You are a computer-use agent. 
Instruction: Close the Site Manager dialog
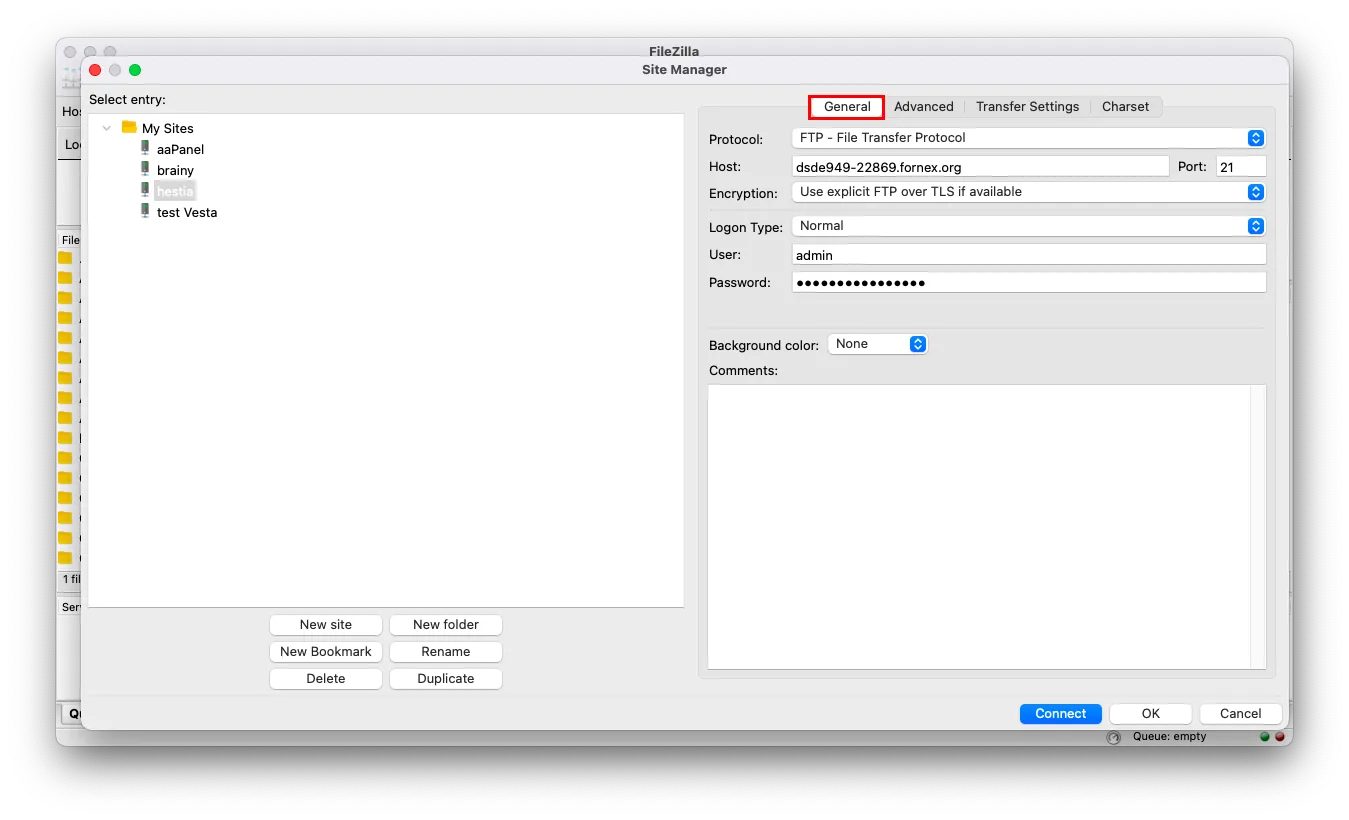(x=96, y=70)
